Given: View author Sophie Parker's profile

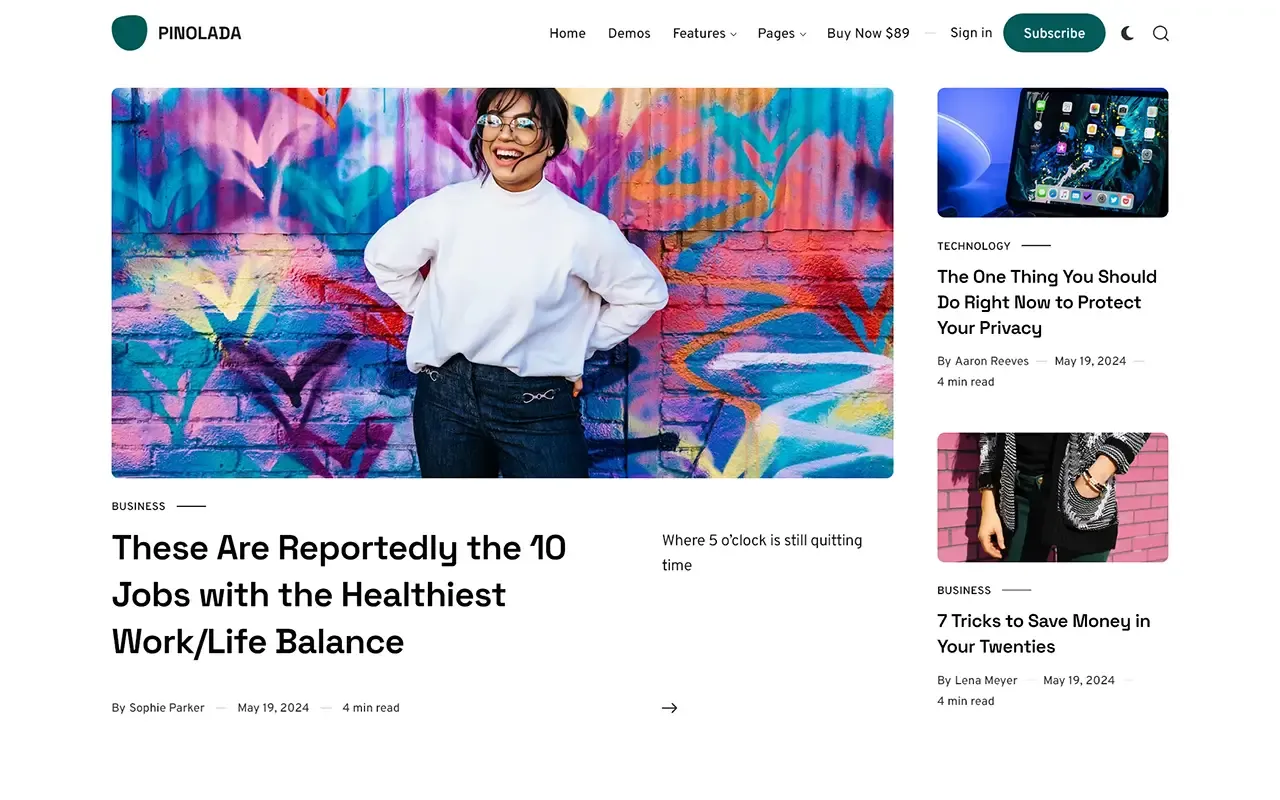Looking at the screenshot, I should tap(166, 708).
